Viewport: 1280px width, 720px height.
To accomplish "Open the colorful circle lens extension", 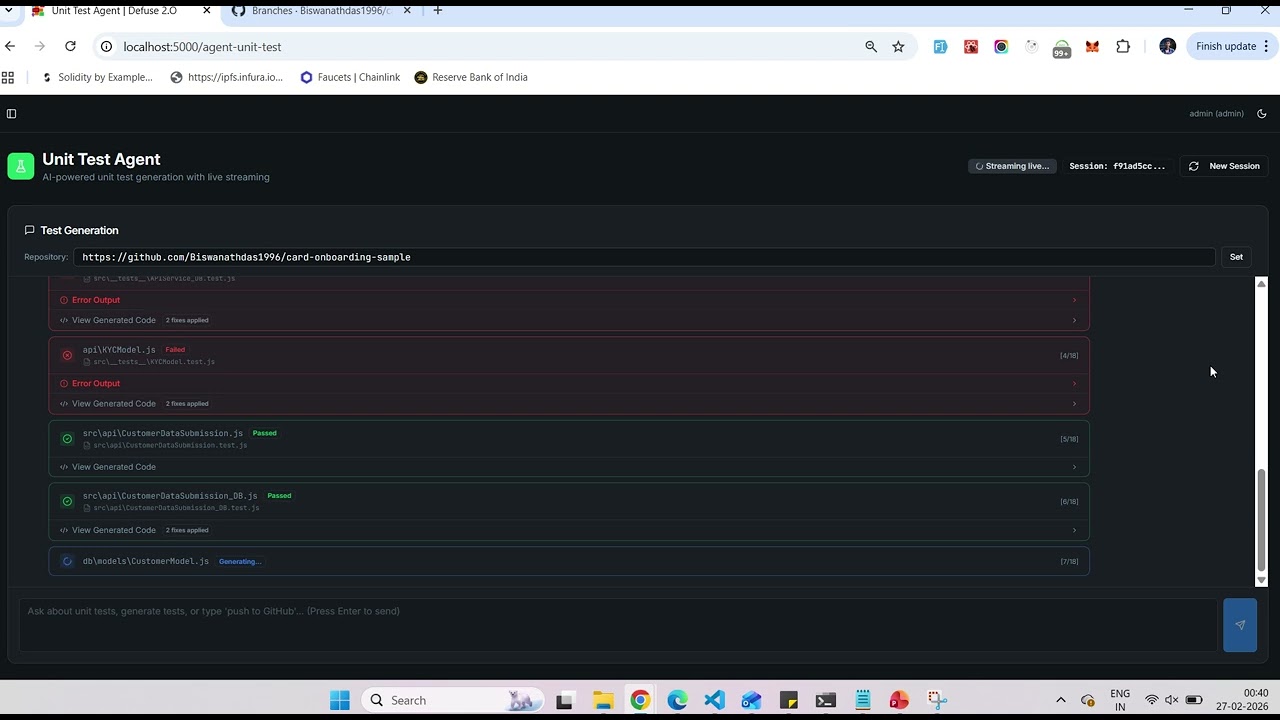I will (x=1001, y=46).
